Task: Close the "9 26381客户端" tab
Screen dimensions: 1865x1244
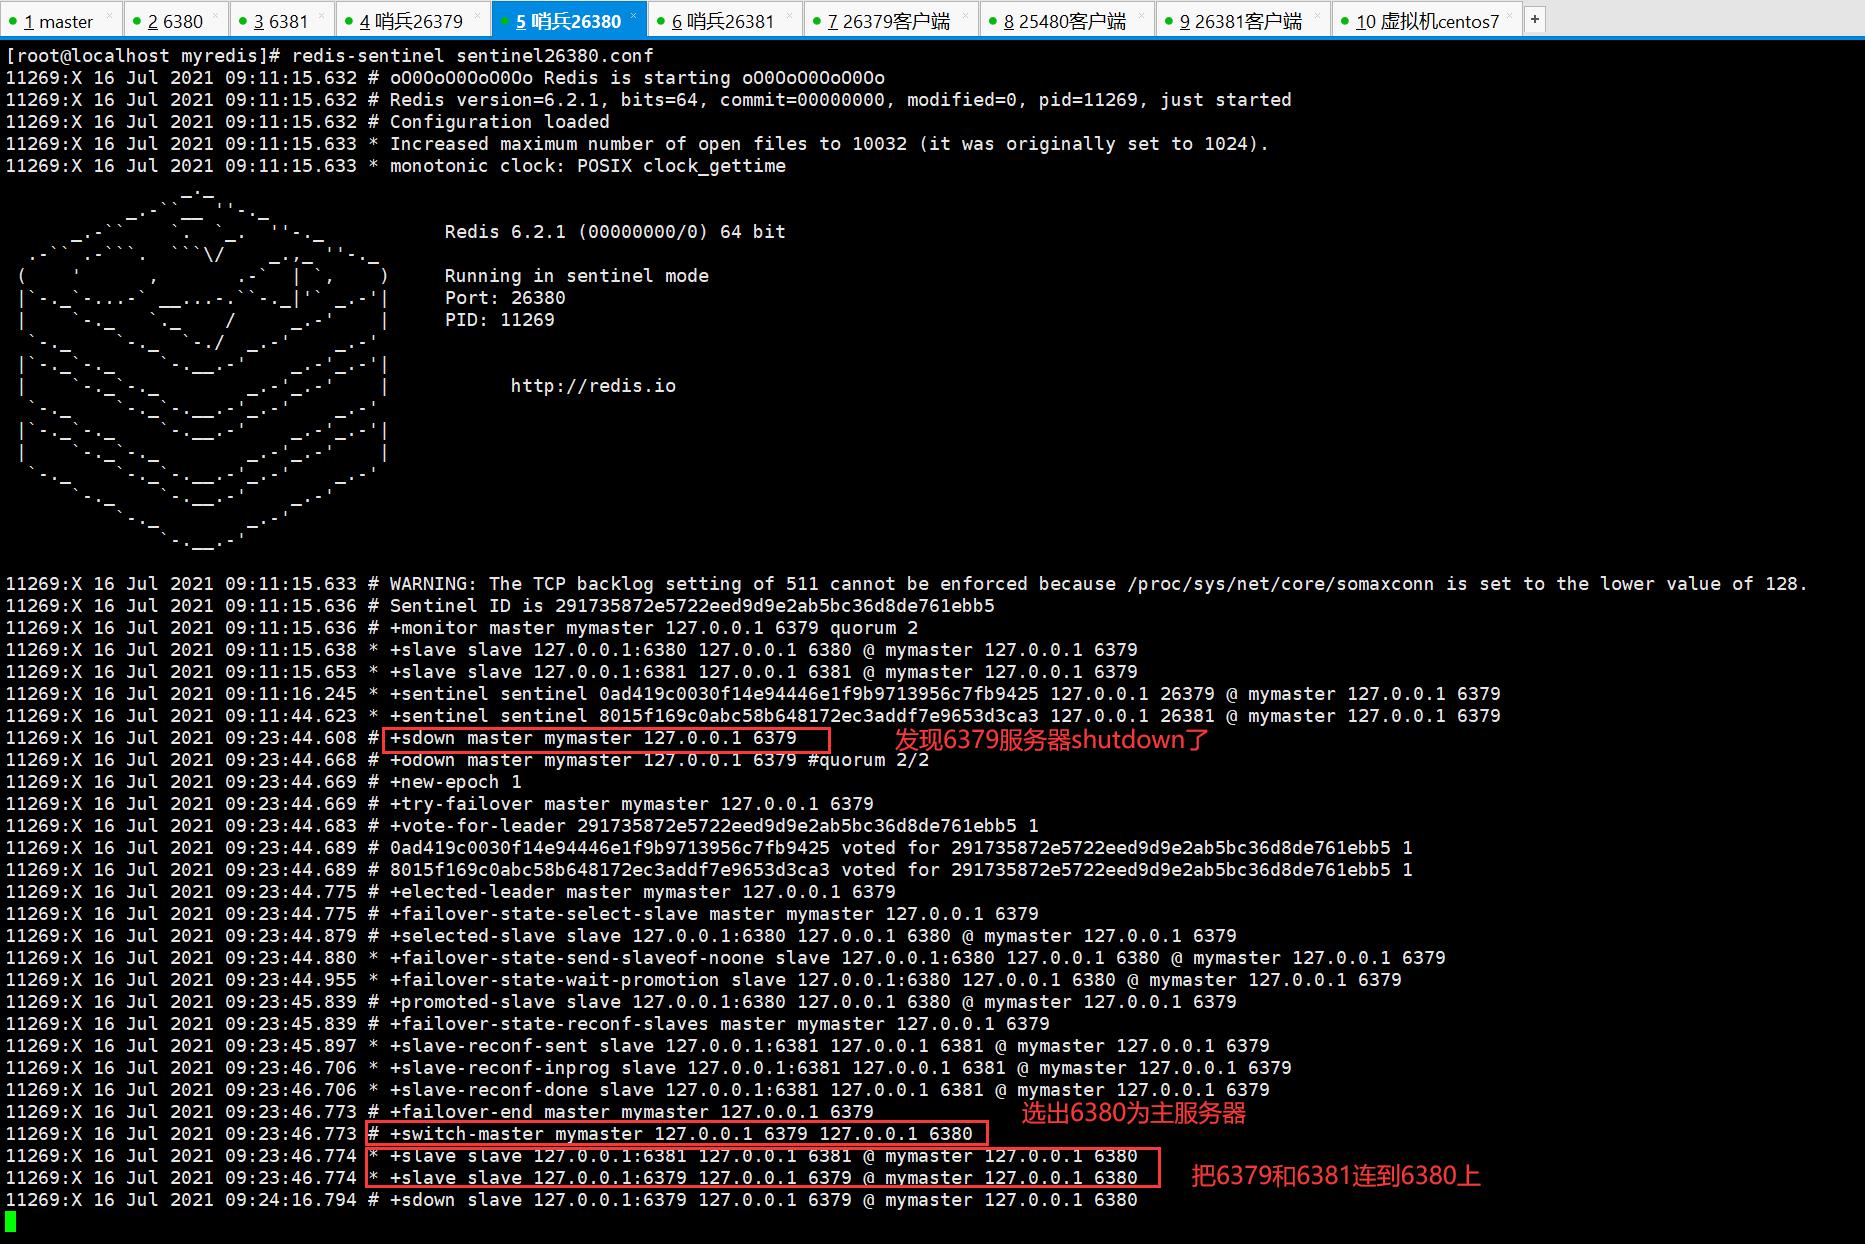Action: click(1318, 16)
